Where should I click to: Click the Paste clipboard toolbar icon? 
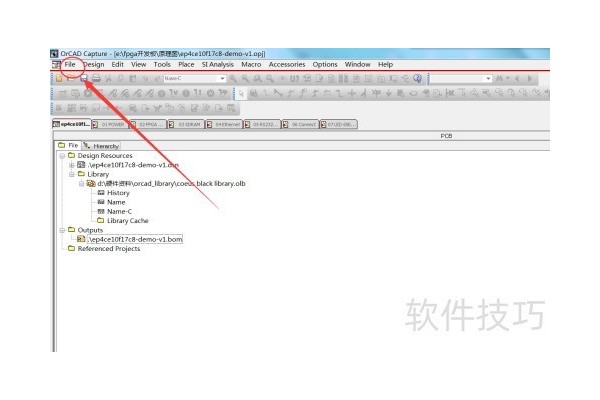point(133,78)
